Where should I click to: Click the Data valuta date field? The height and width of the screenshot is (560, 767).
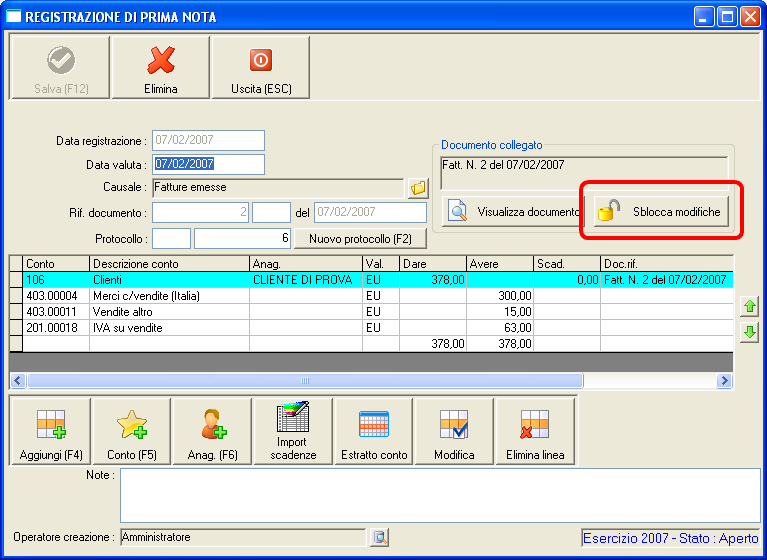208,164
